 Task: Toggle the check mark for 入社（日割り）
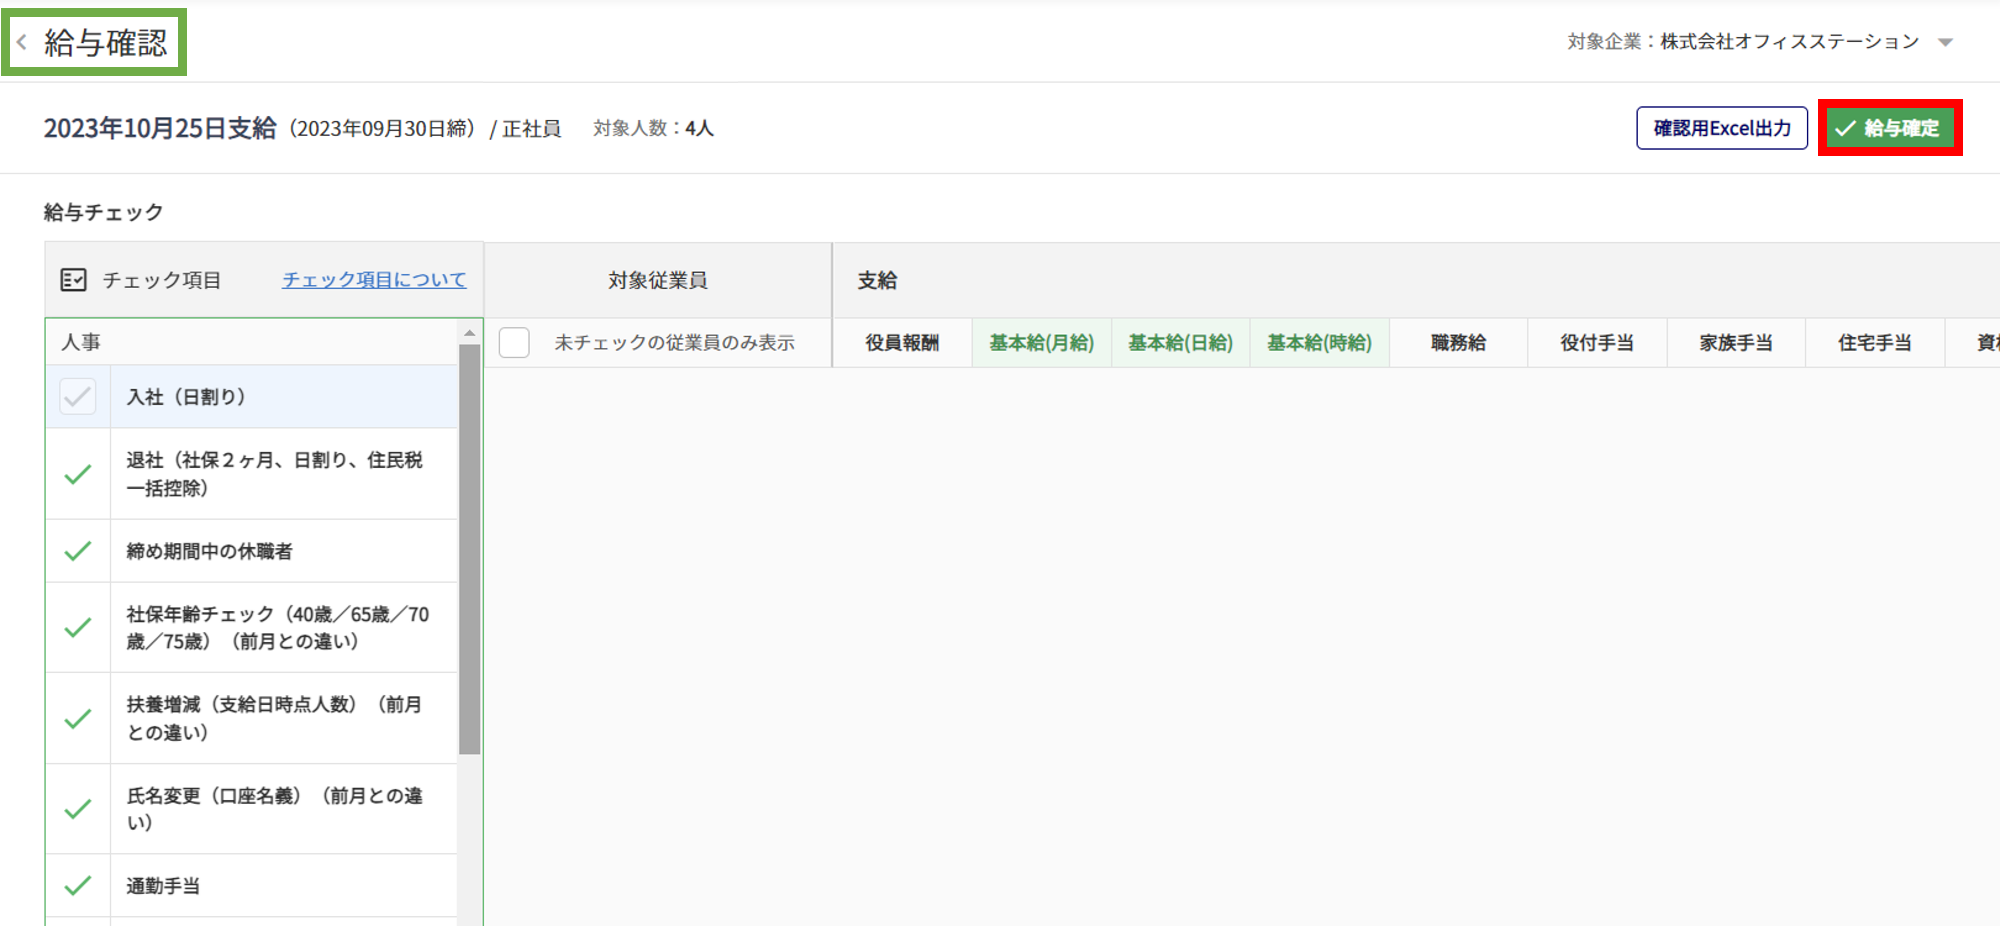(78, 397)
